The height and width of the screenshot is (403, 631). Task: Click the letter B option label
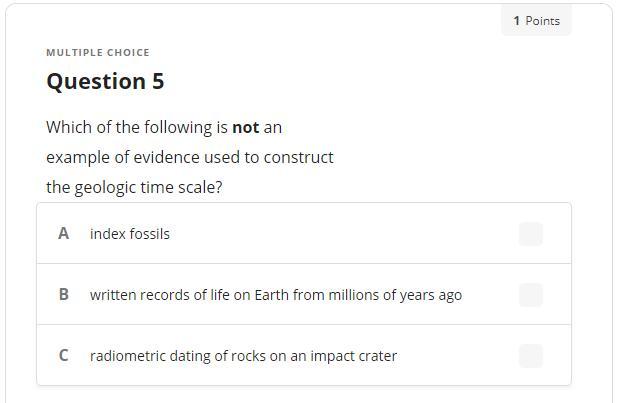tap(64, 295)
